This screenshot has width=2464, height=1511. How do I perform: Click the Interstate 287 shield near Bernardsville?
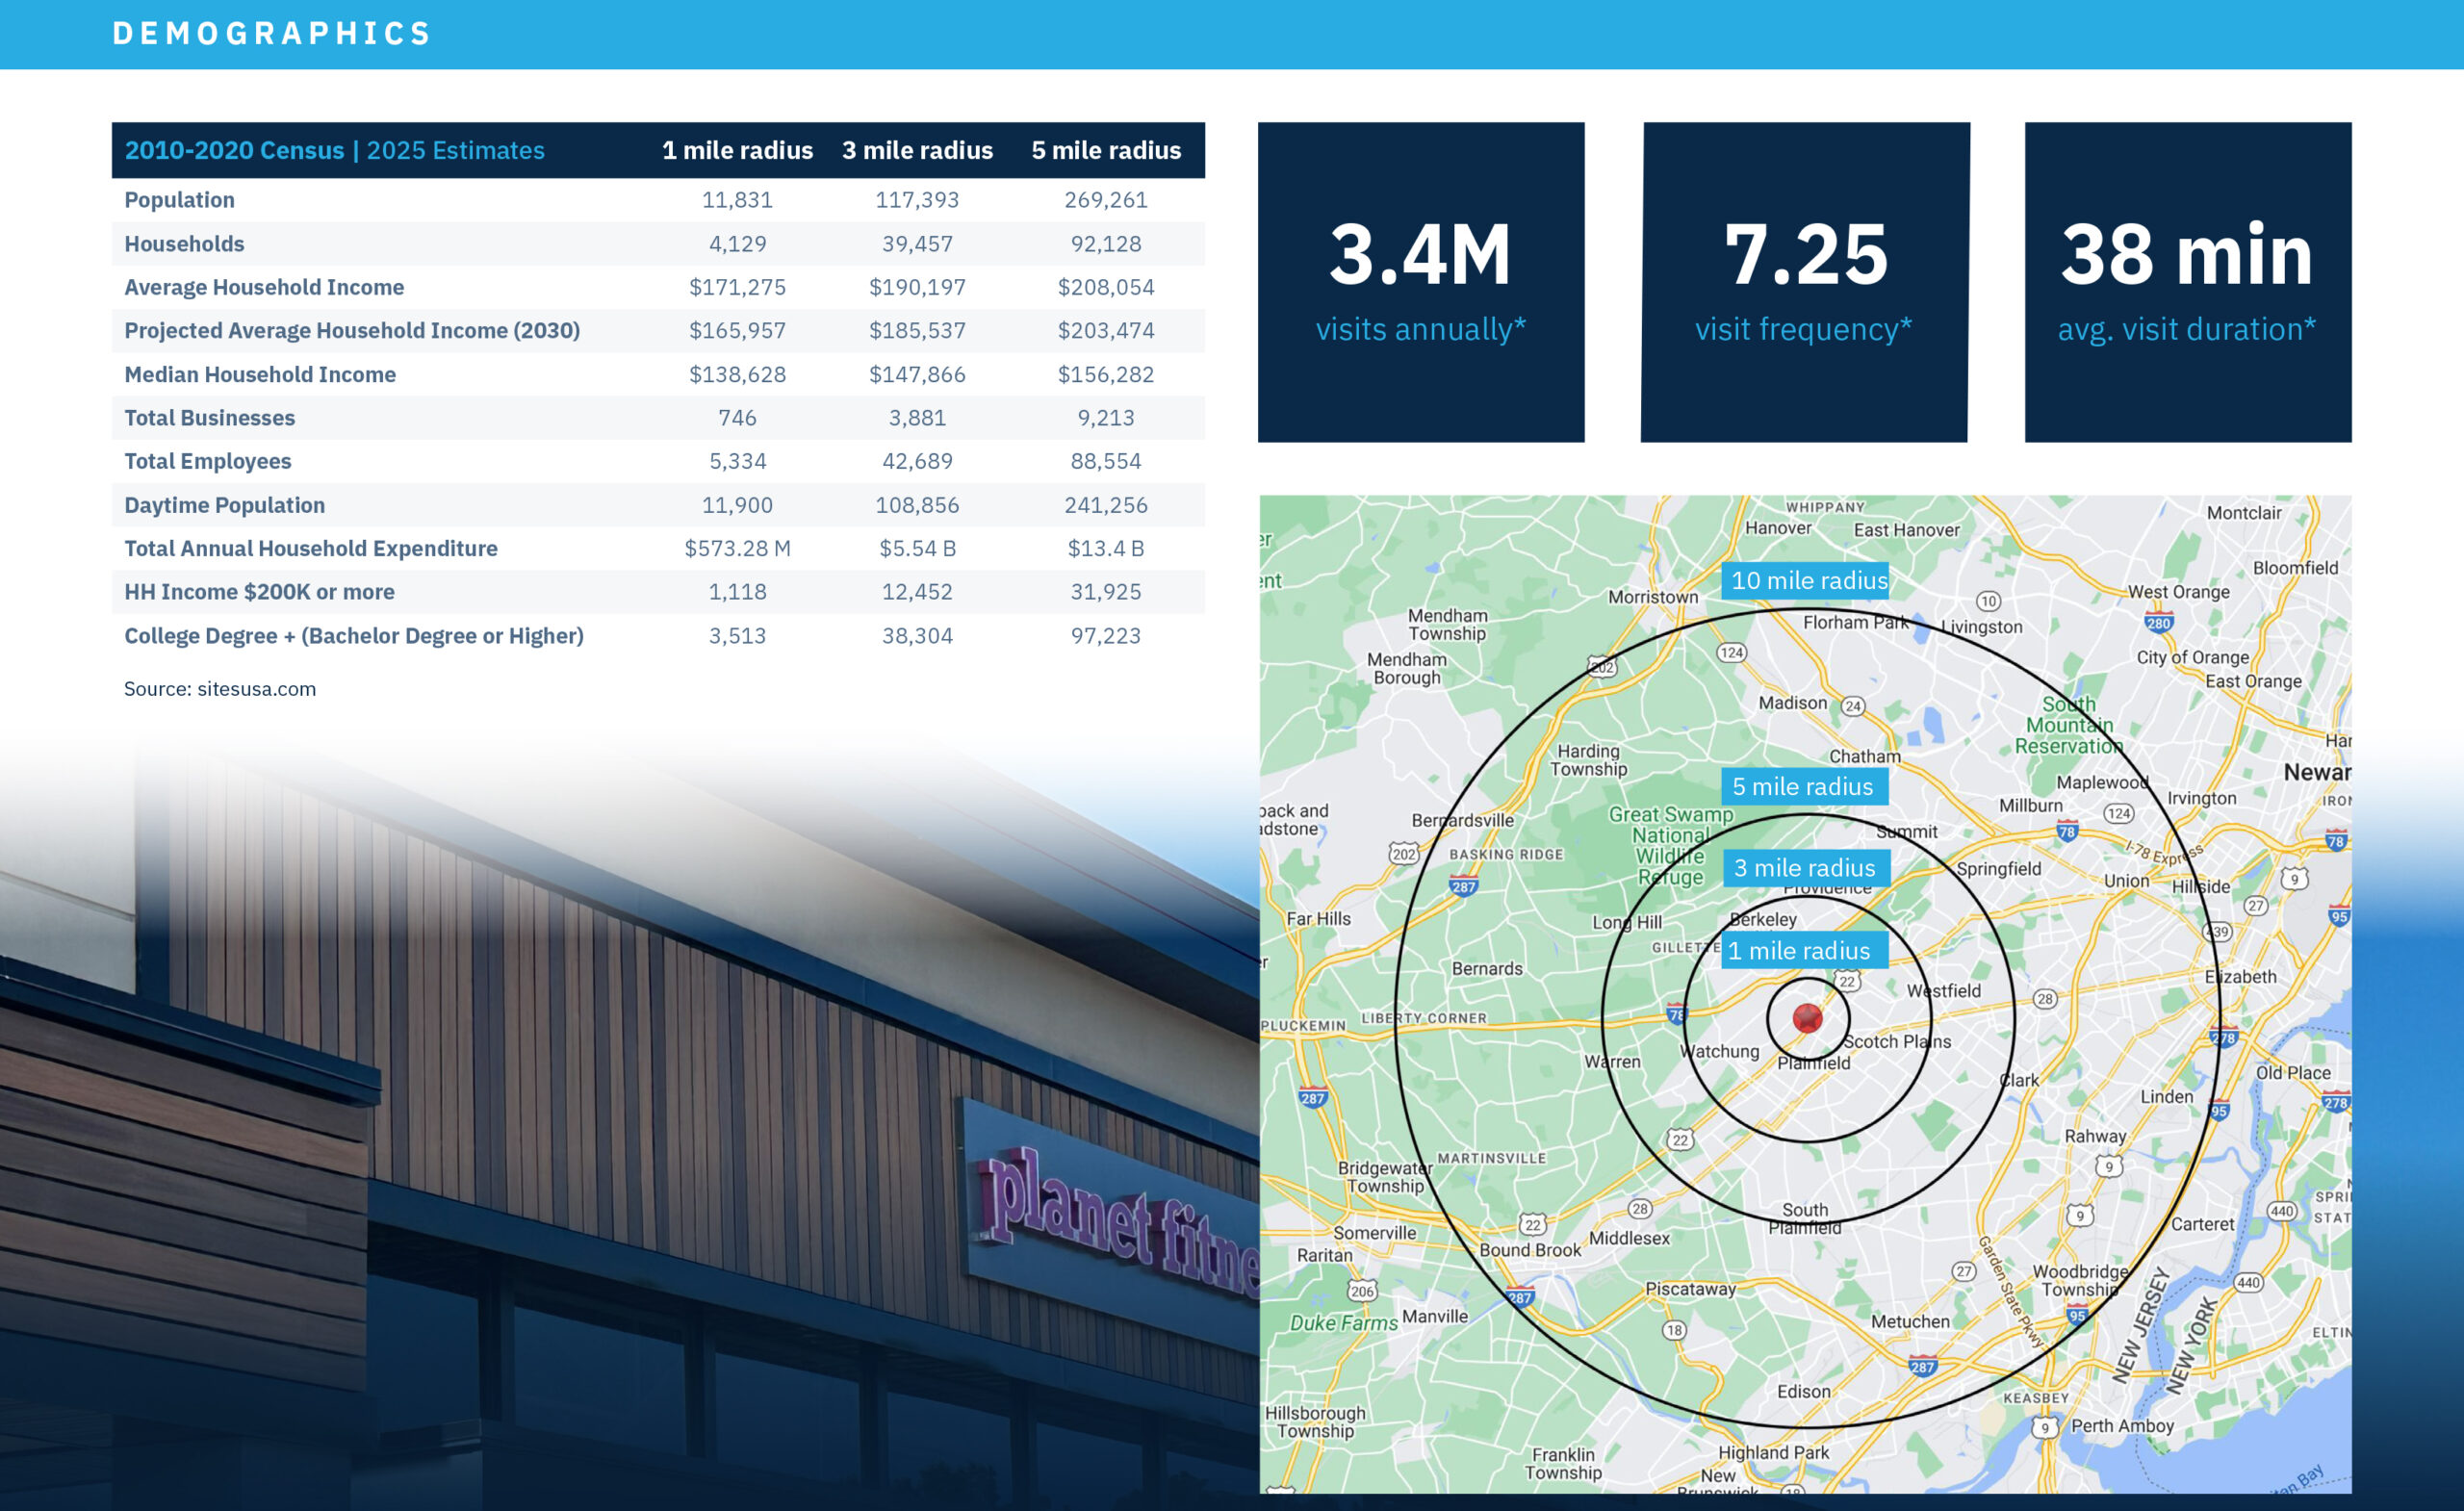[1463, 886]
